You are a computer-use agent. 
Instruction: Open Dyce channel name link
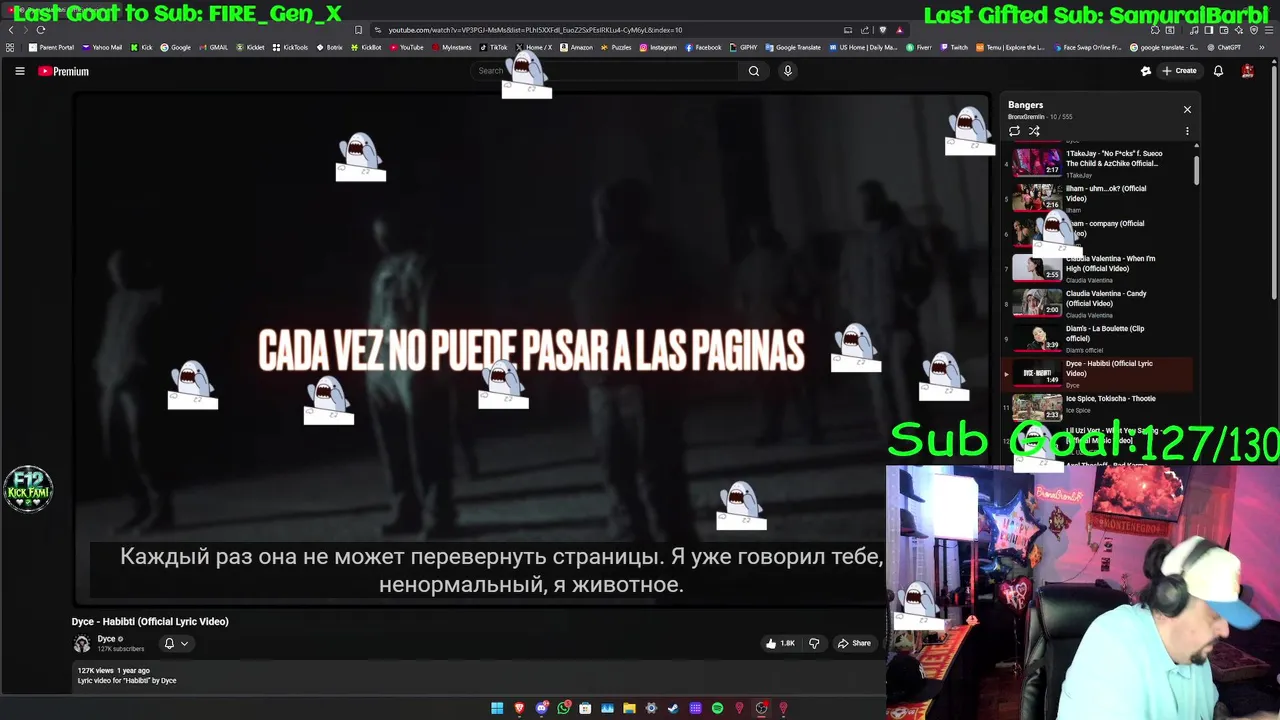107,639
